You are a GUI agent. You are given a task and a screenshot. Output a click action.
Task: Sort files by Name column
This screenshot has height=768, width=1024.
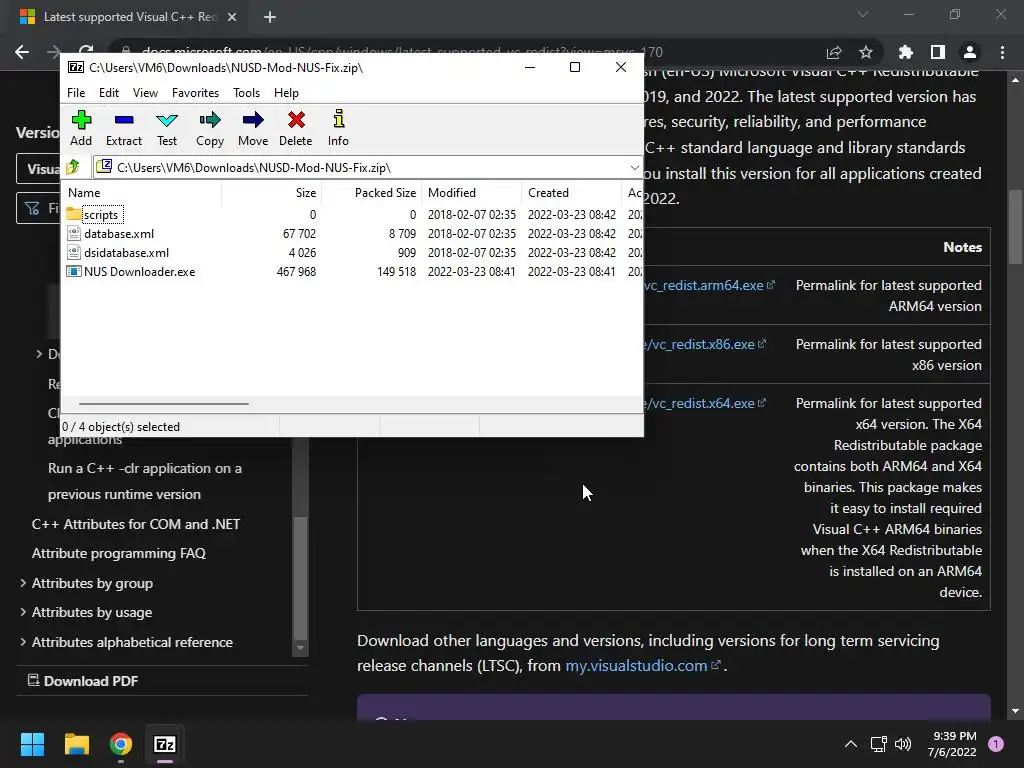tap(141, 193)
